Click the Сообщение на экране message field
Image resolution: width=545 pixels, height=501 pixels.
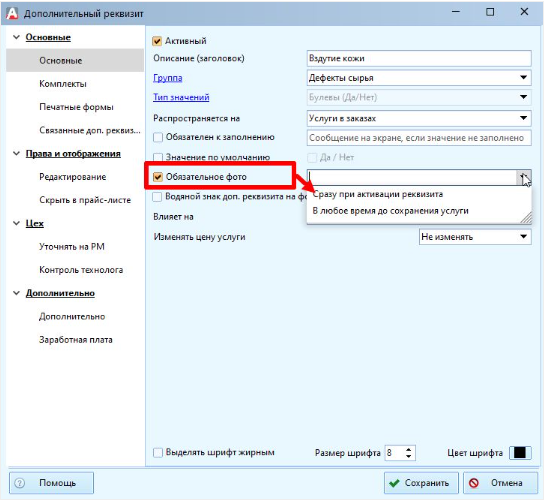[419, 138]
